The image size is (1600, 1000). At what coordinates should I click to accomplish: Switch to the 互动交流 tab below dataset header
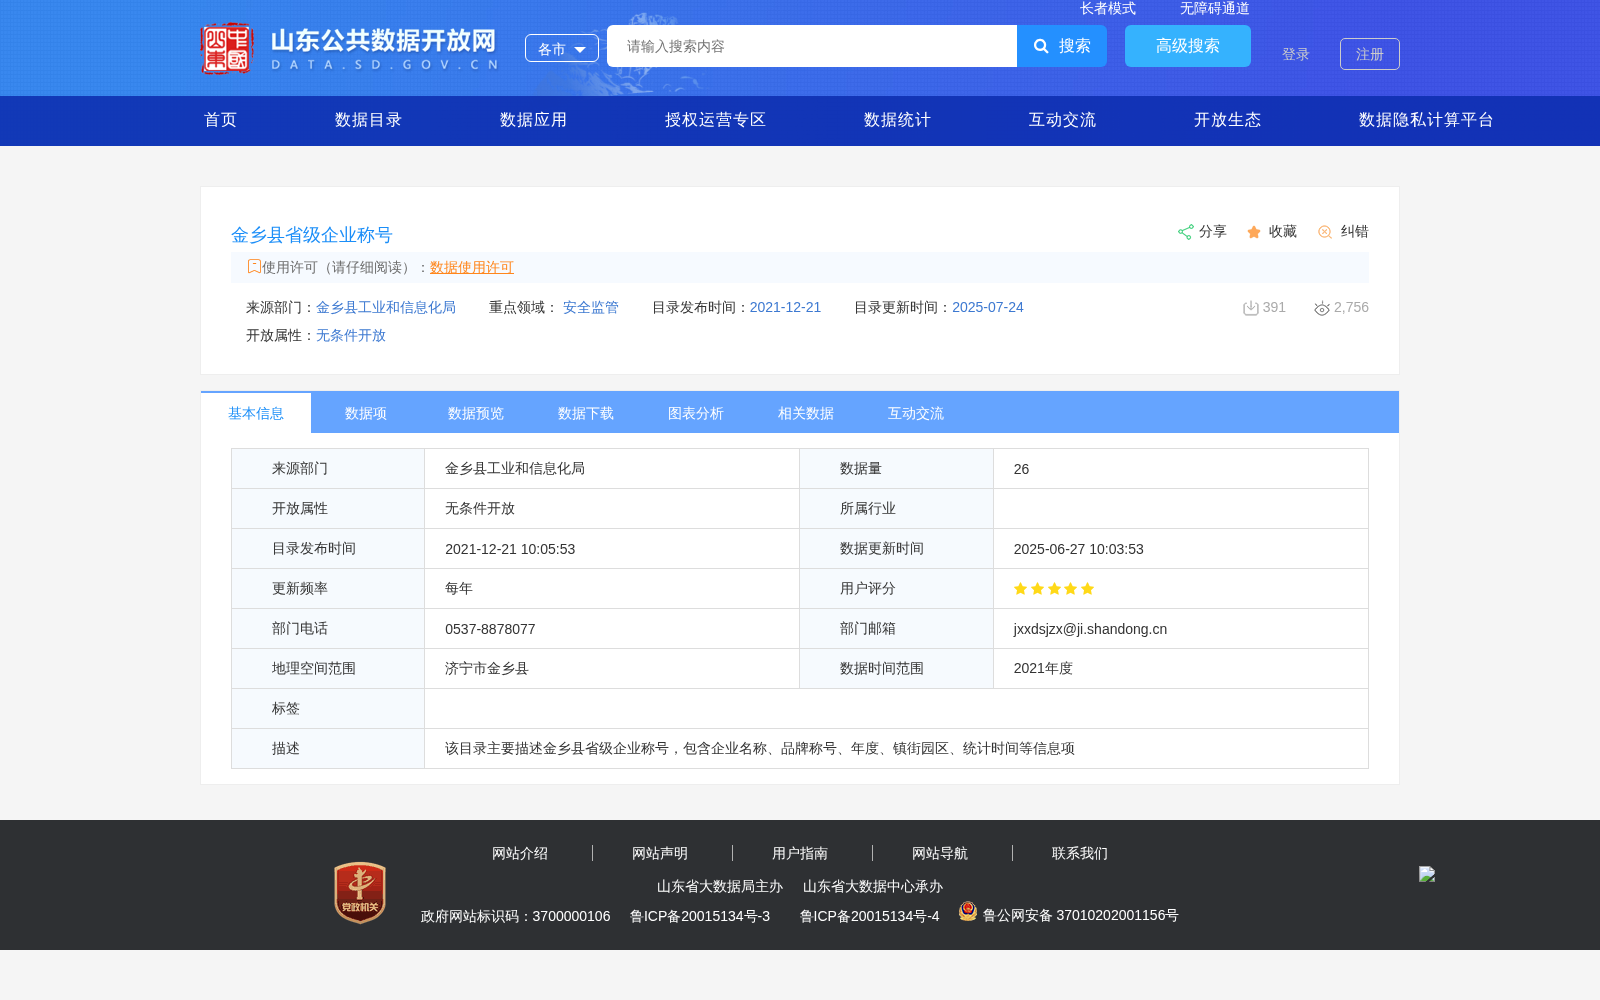916,413
